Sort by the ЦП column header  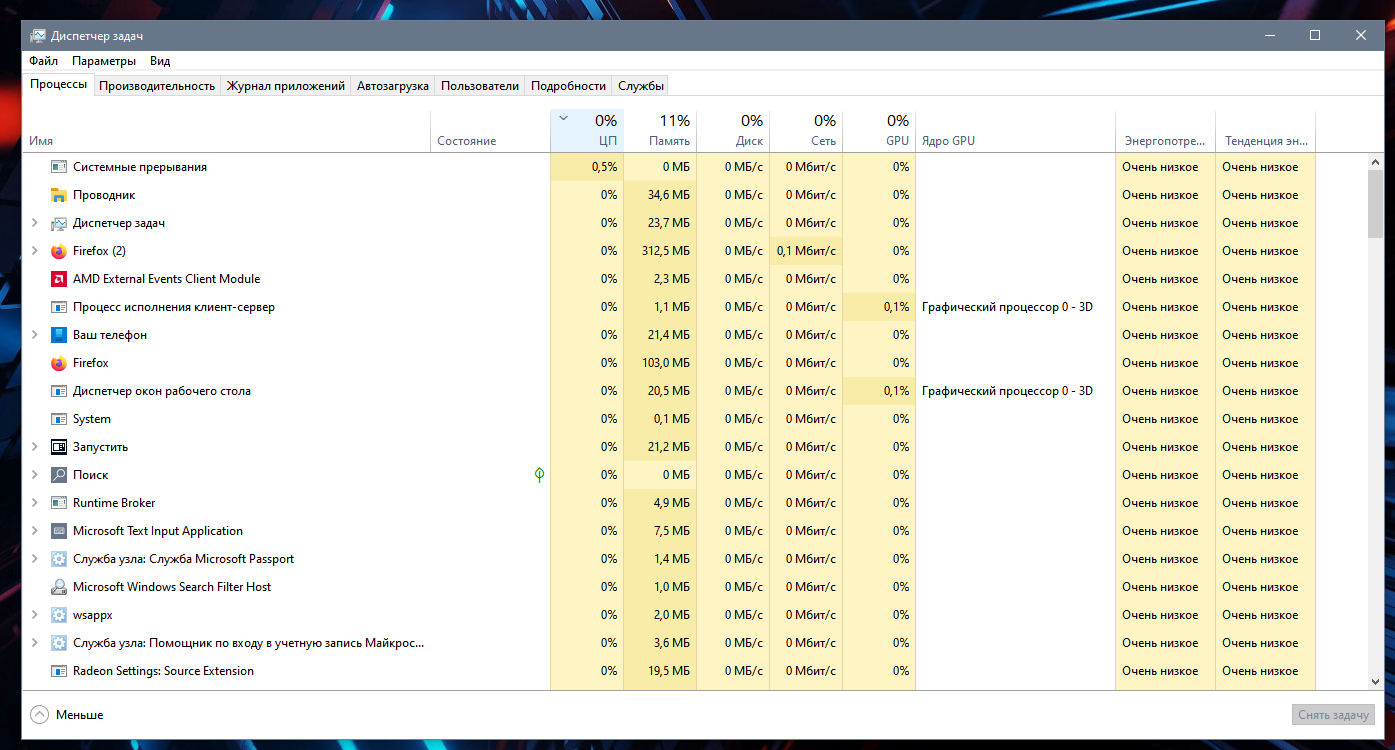pos(587,131)
